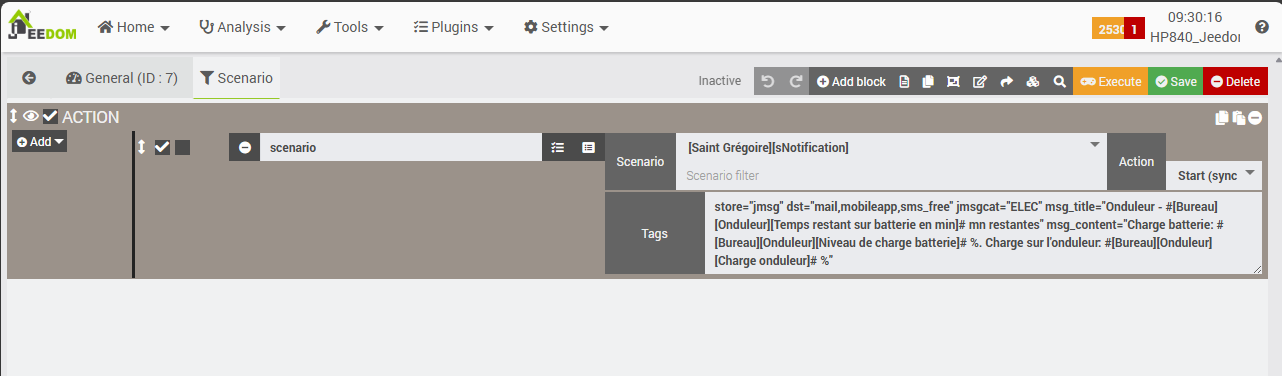Open the help question mark icon
The height and width of the screenshot is (376, 1282).
pyautogui.click(x=1262, y=27)
